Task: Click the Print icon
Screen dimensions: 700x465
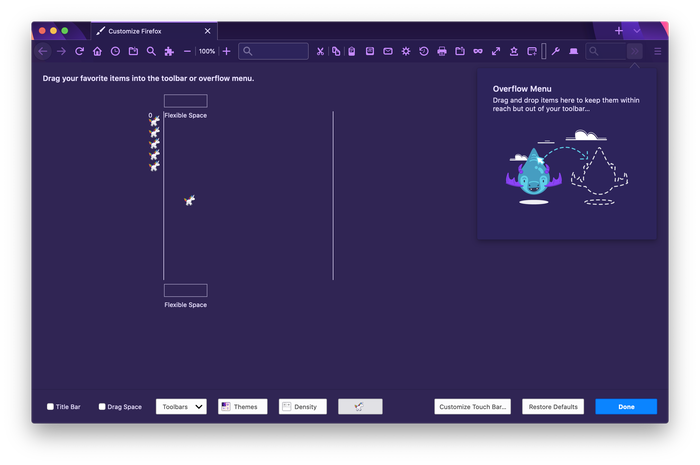Action: [x=442, y=51]
